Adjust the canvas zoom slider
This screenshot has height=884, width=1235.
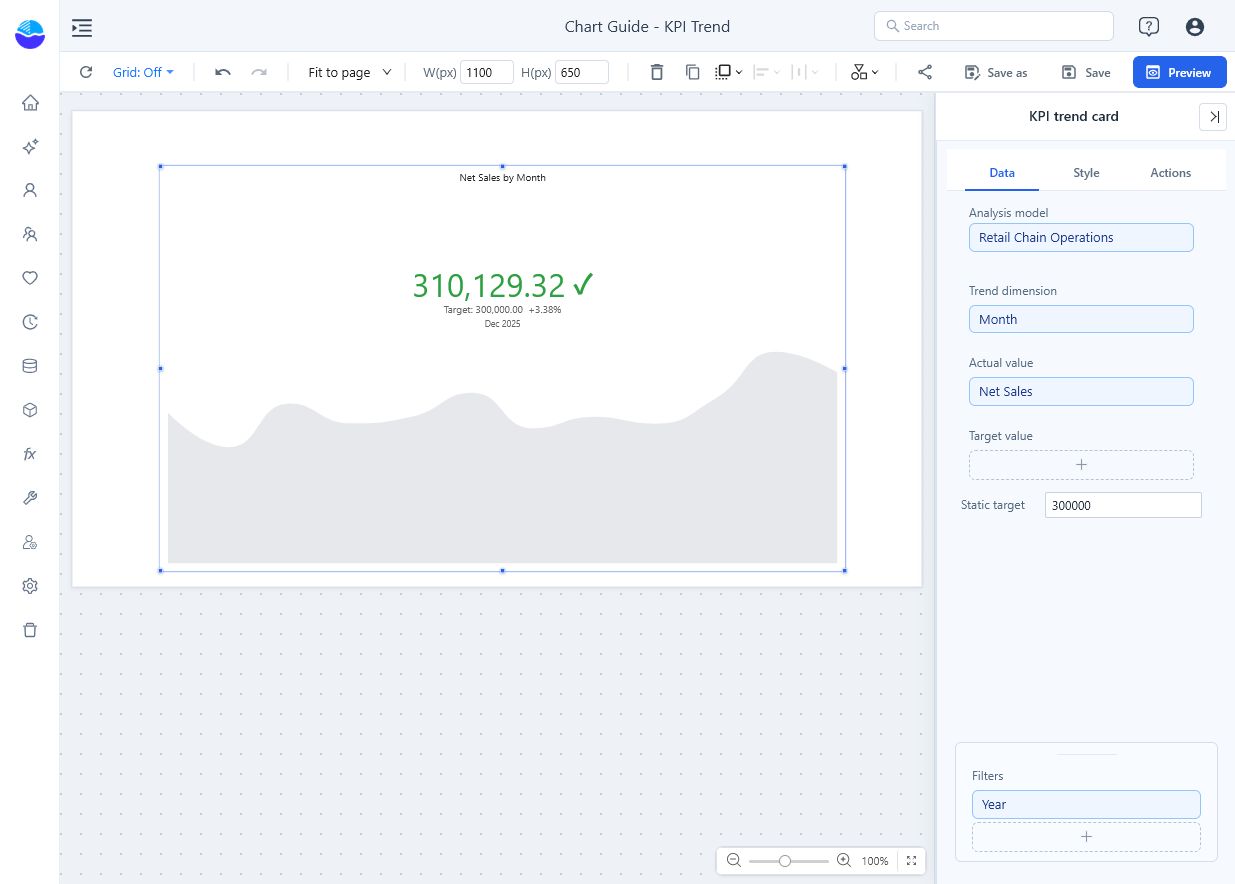coord(785,860)
